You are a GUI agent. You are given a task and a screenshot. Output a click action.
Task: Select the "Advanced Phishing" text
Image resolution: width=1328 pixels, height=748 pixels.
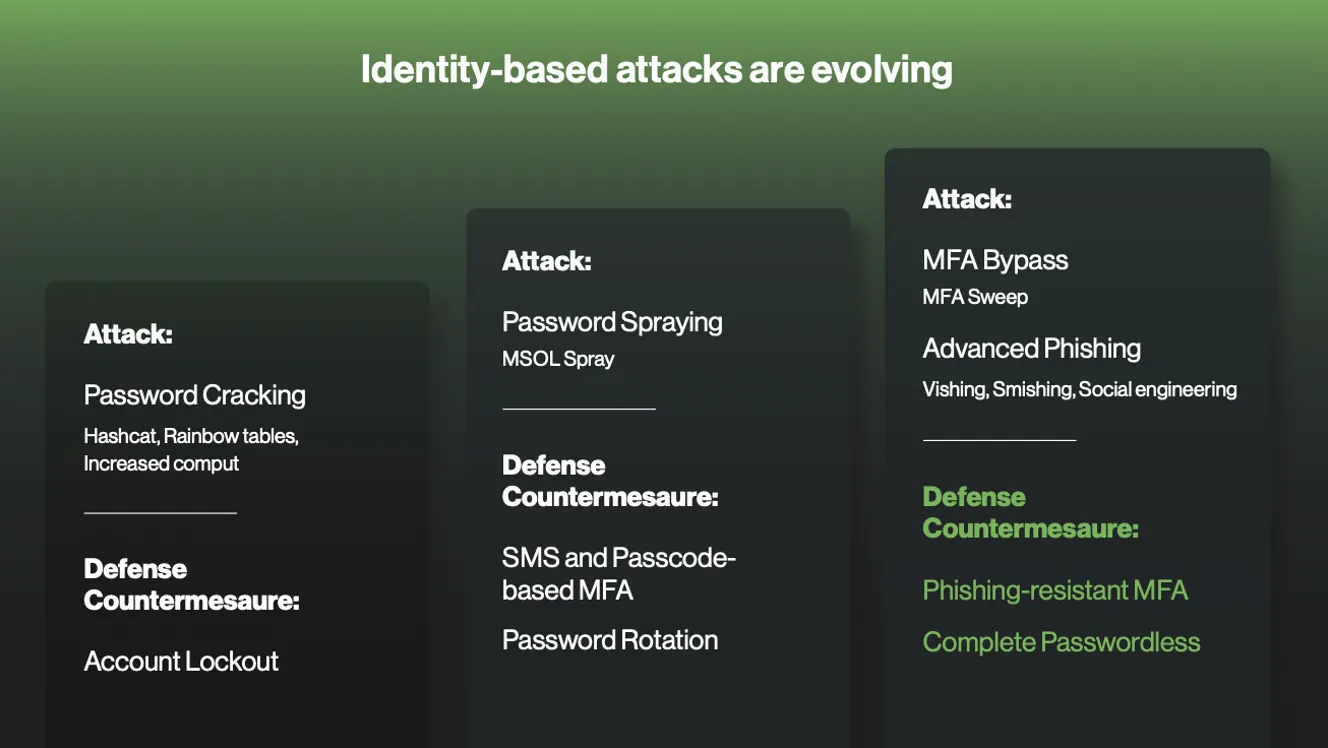(x=1031, y=348)
